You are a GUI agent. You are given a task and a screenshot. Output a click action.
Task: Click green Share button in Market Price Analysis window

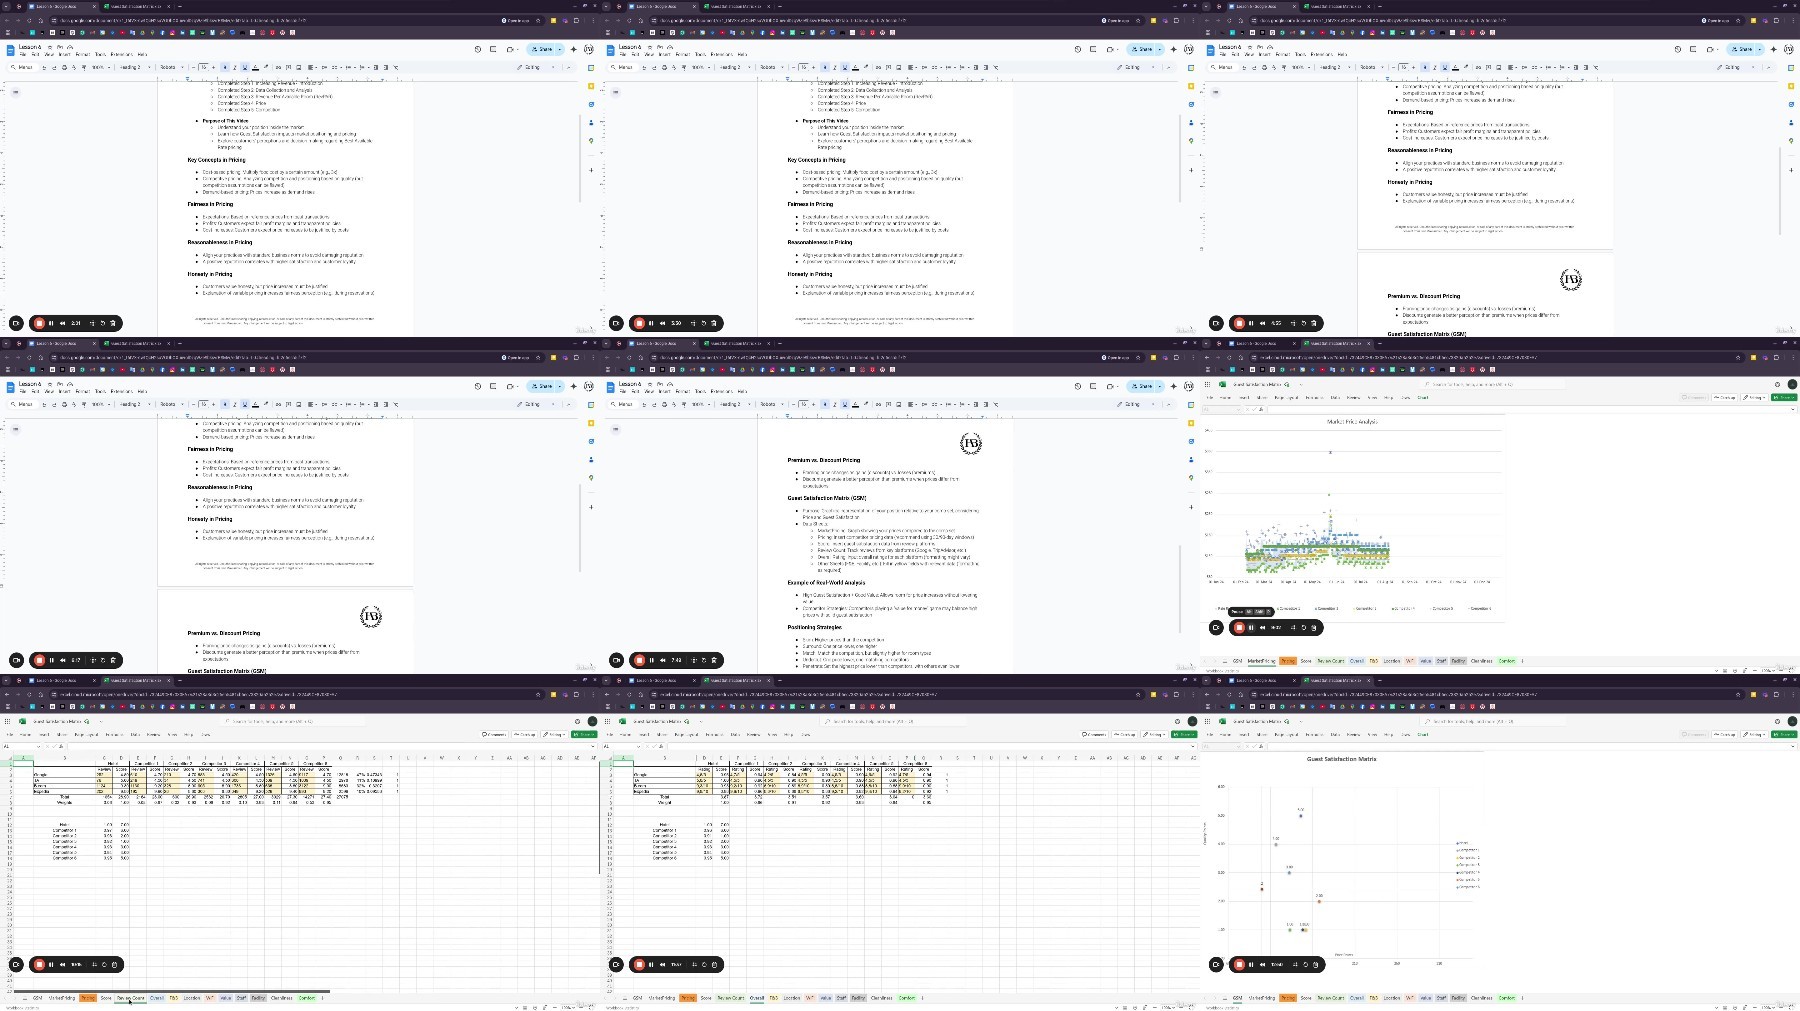(x=1784, y=397)
